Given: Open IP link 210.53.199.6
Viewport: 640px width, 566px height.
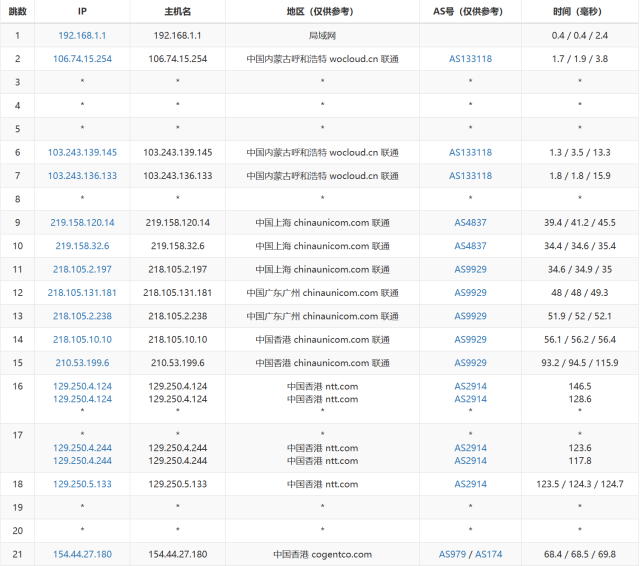Looking at the screenshot, I should pyautogui.click(x=82, y=363).
